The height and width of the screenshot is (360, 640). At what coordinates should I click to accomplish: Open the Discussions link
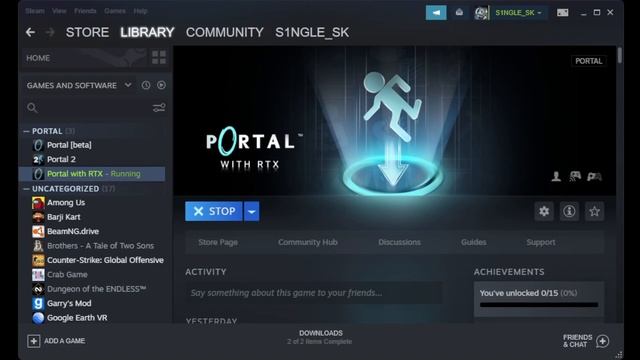click(399, 242)
